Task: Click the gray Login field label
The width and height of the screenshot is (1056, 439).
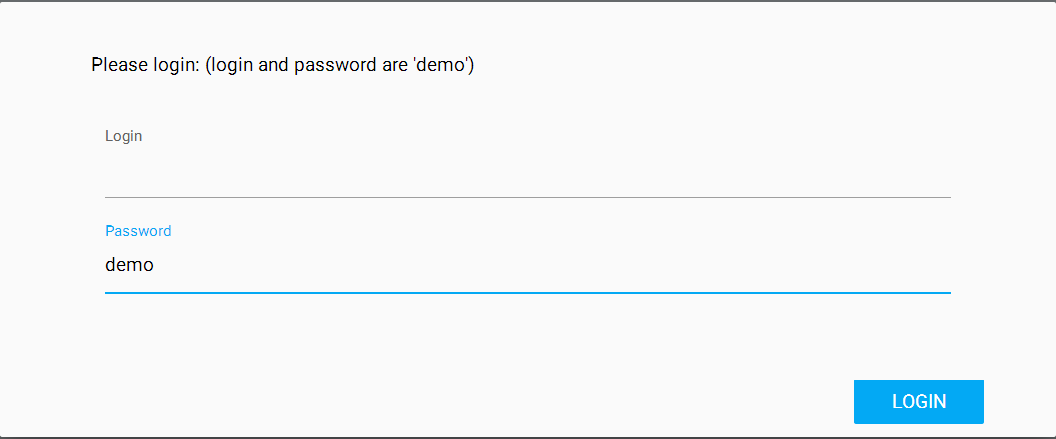Action: 124,136
